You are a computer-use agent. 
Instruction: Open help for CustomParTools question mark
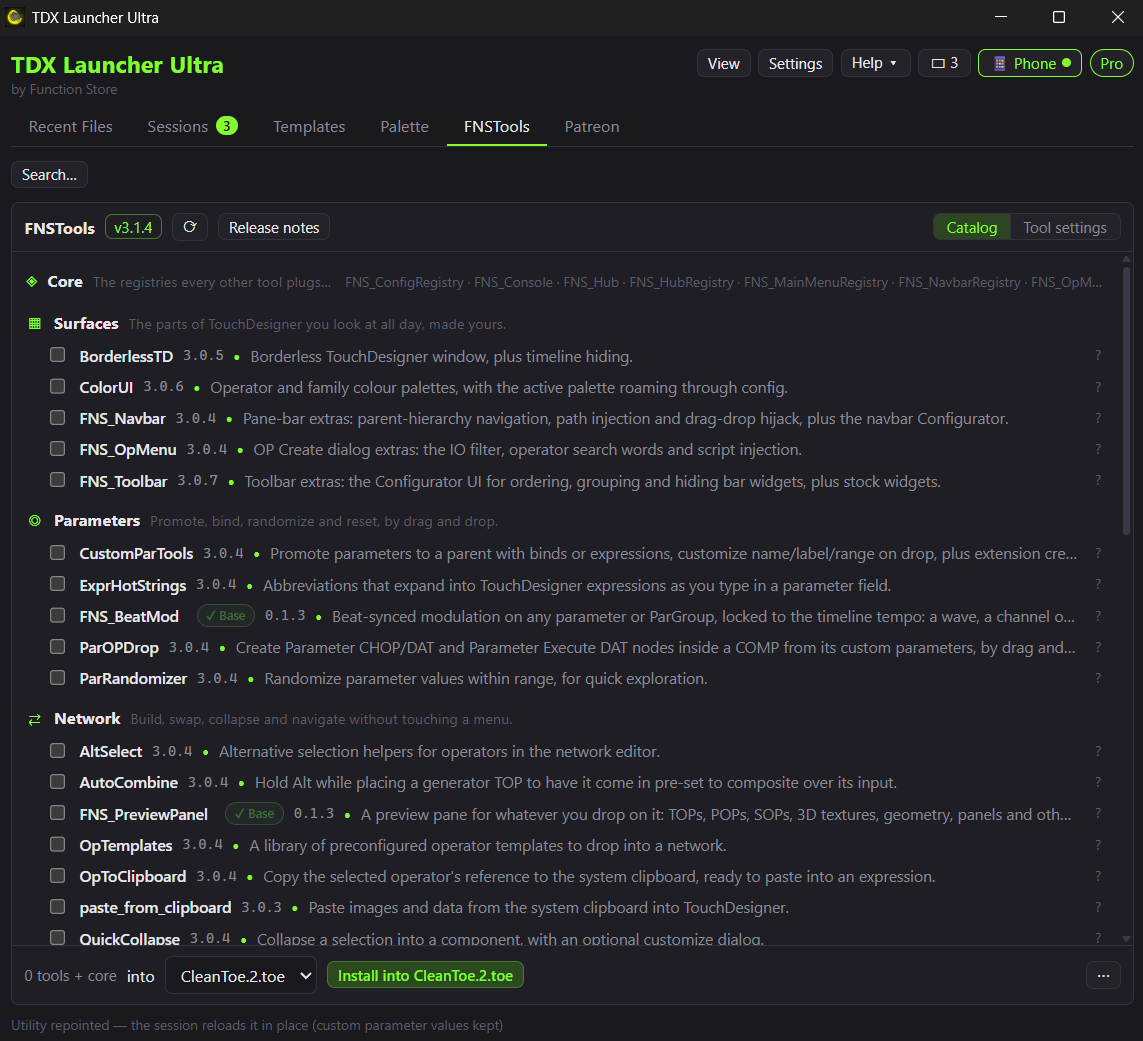point(1098,553)
